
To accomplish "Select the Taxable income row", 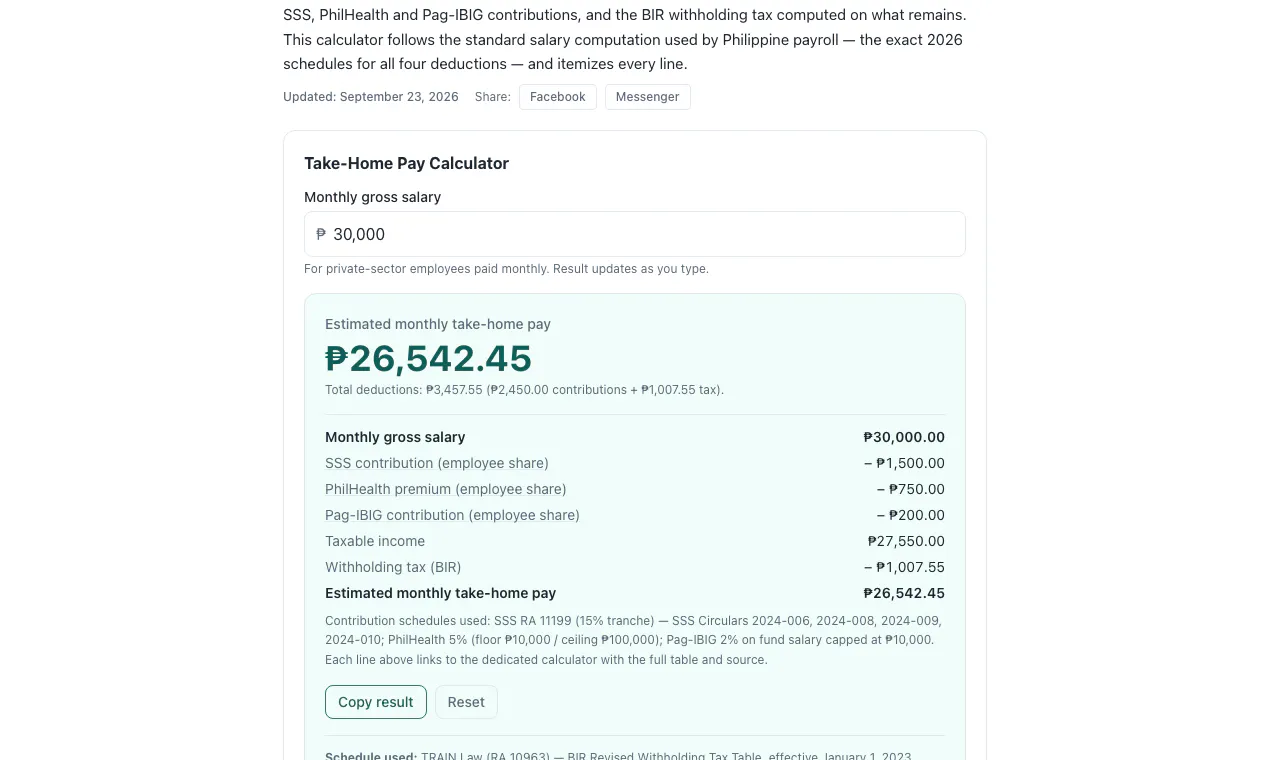I will [635, 541].
